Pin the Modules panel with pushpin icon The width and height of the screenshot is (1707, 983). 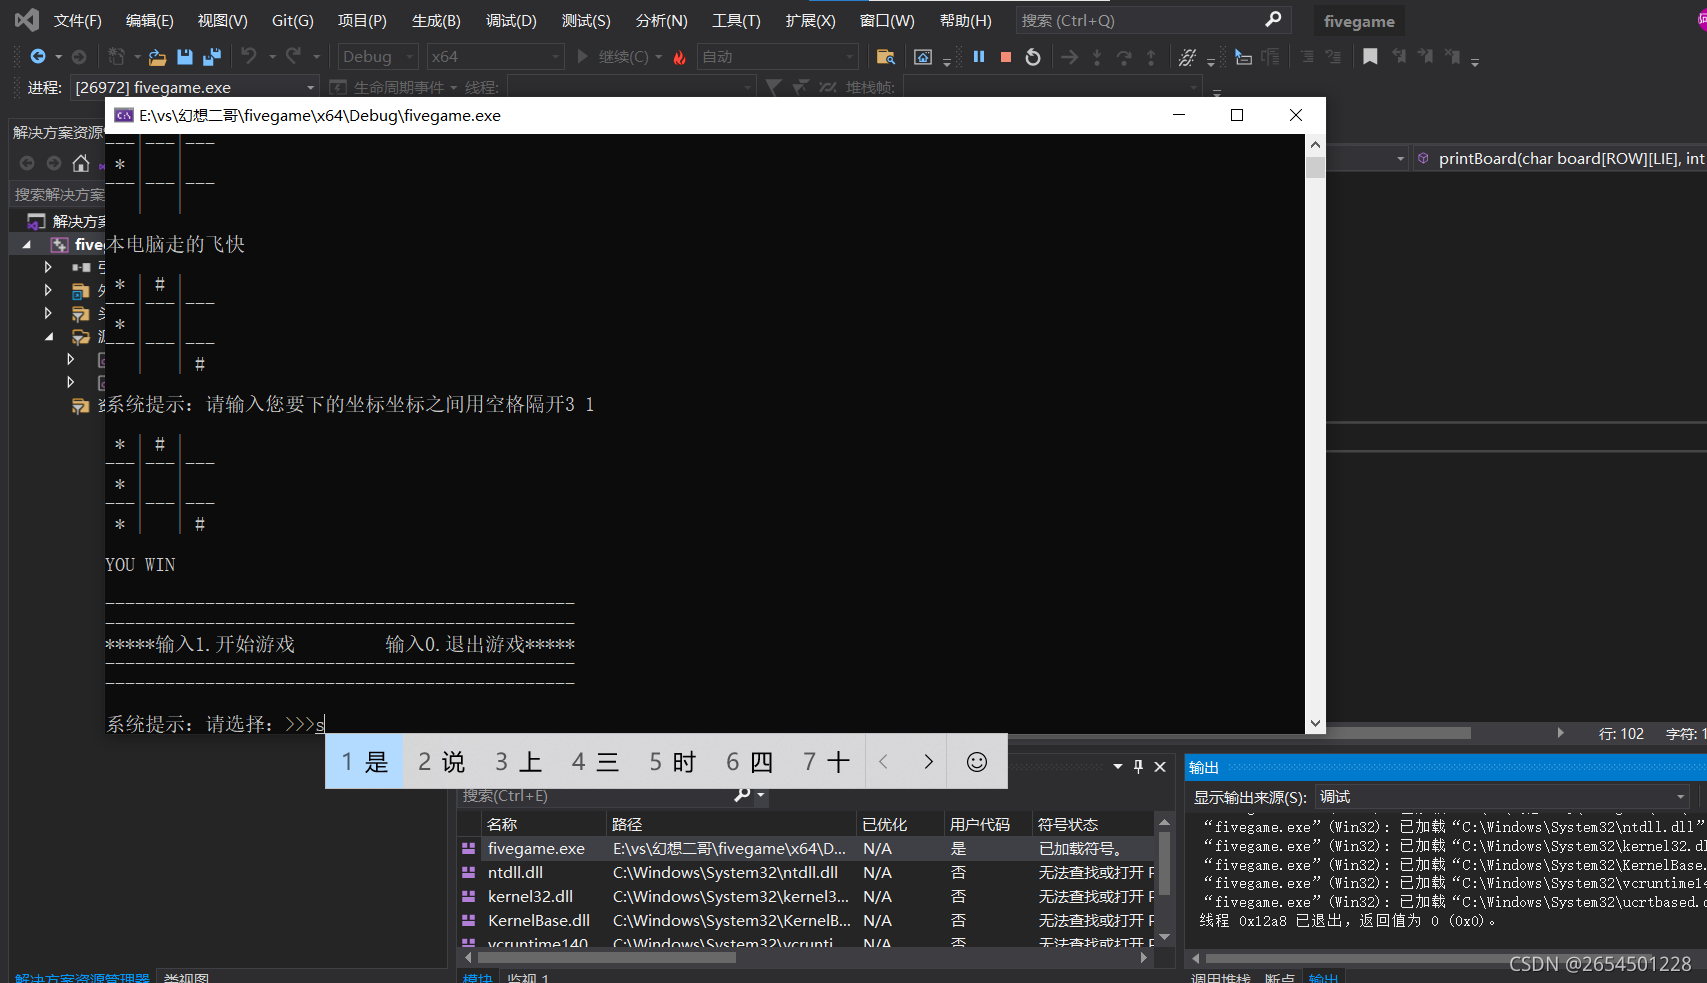pos(1138,766)
